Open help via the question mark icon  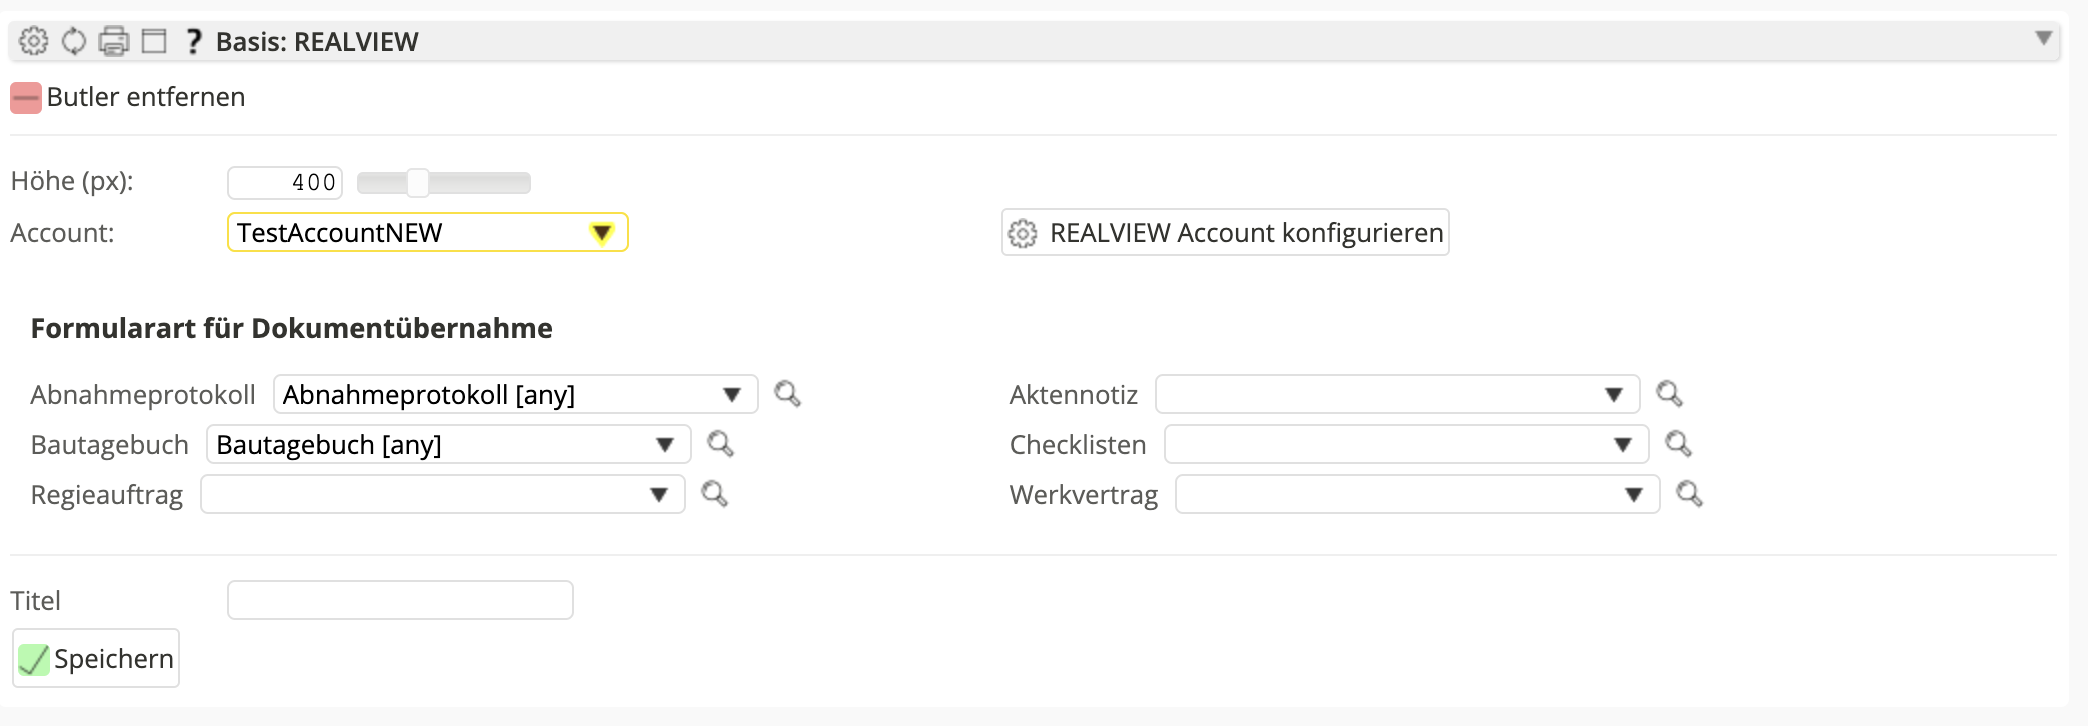click(x=194, y=41)
